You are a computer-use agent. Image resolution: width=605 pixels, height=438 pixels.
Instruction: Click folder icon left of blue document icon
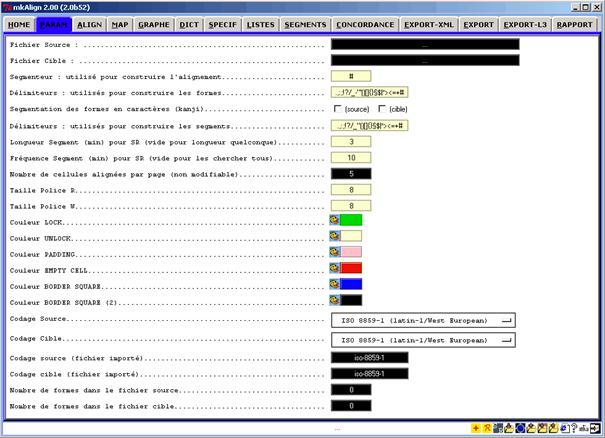(x=554, y=428)
